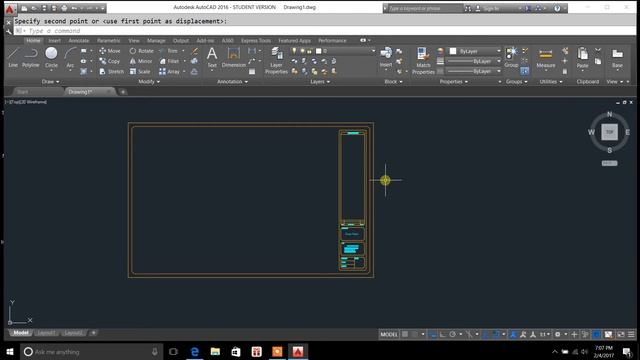
Task: Open Microsoft Edge from taskbar
Action: pyautogui.click(x=195, y=351)
